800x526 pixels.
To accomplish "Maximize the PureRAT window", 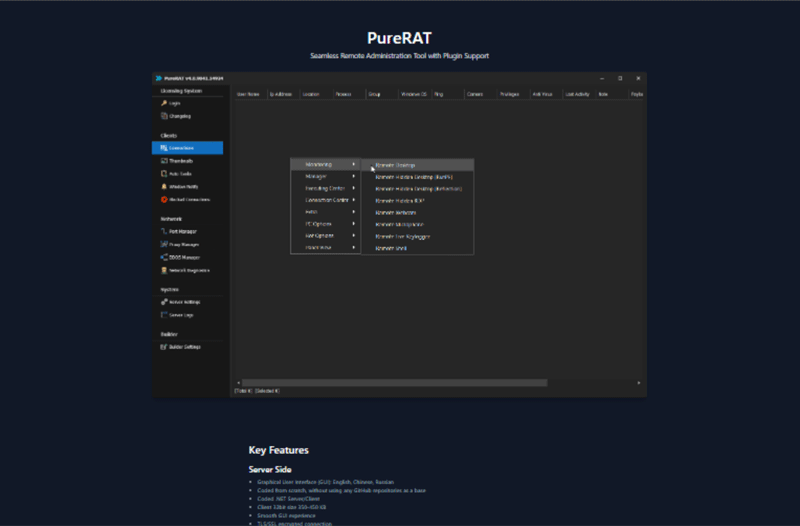I will pos(620,78).
